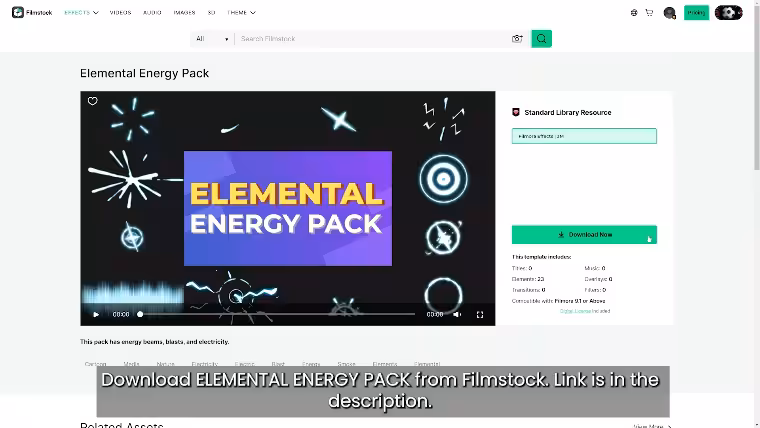760x428 pixels.
Task: Click the Nature tag
Action: click(165, 364)
